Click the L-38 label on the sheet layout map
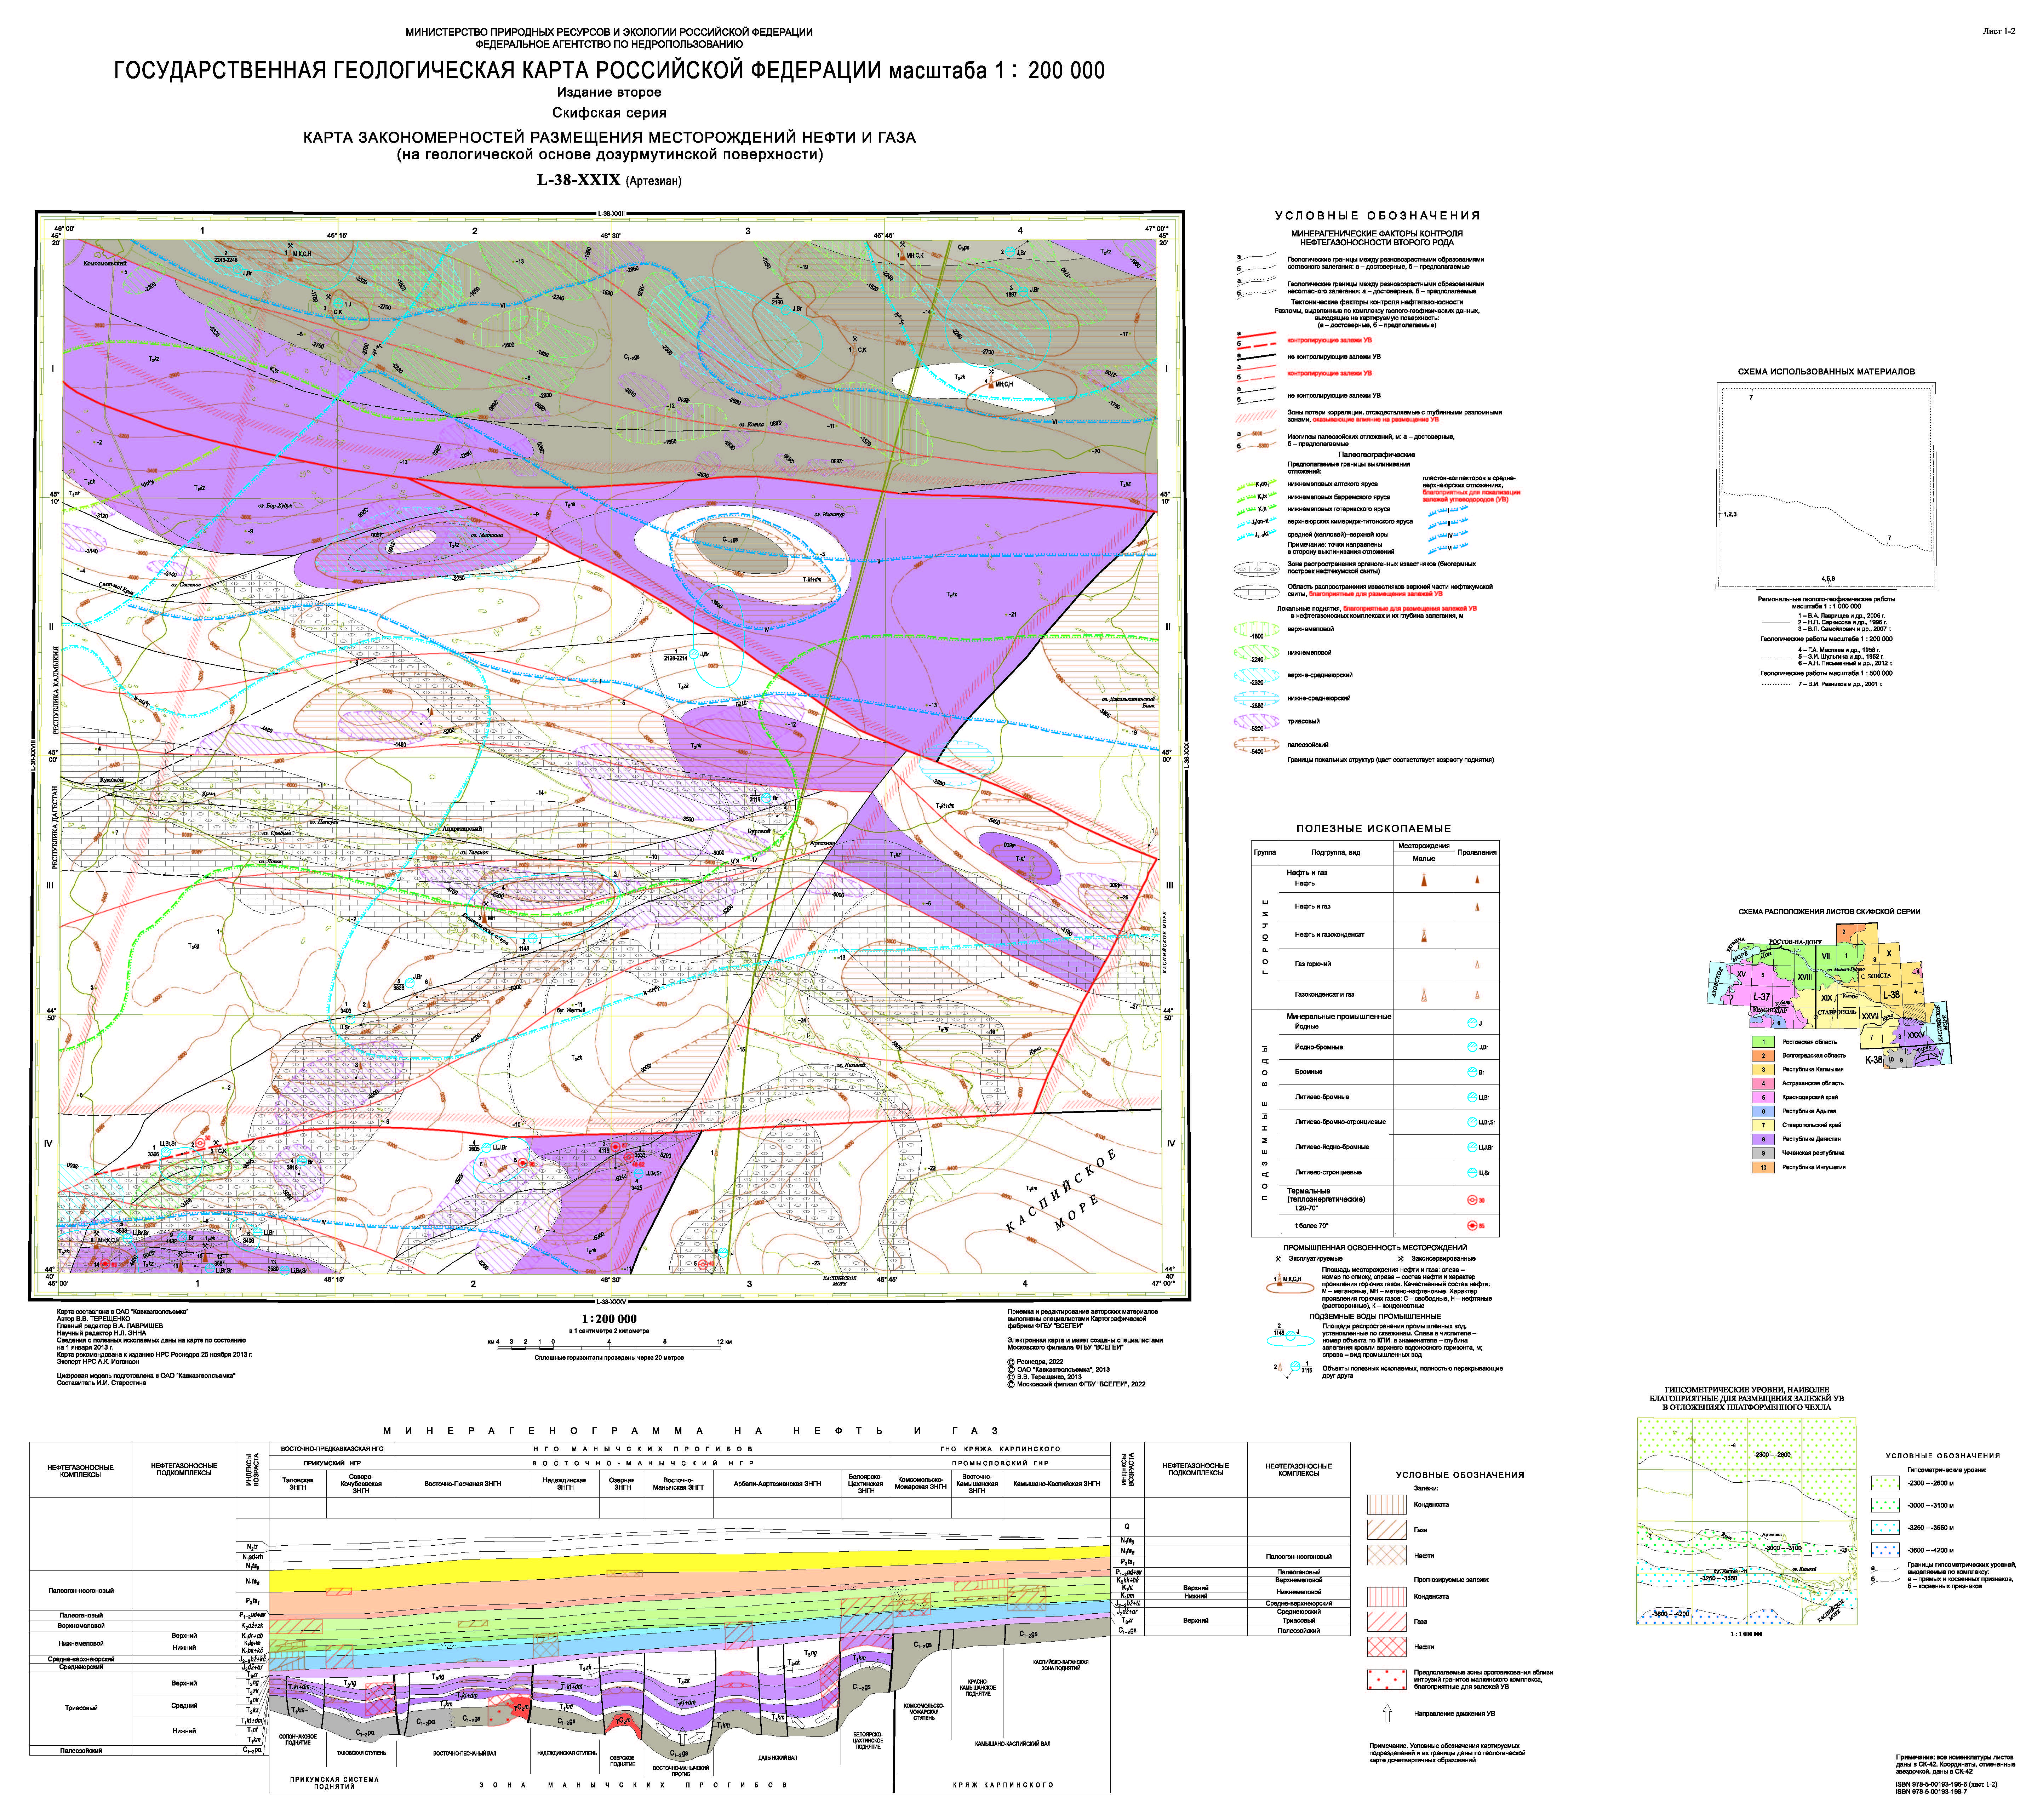This screenshot has width=2043, height=1820. tap(1891, 995)
